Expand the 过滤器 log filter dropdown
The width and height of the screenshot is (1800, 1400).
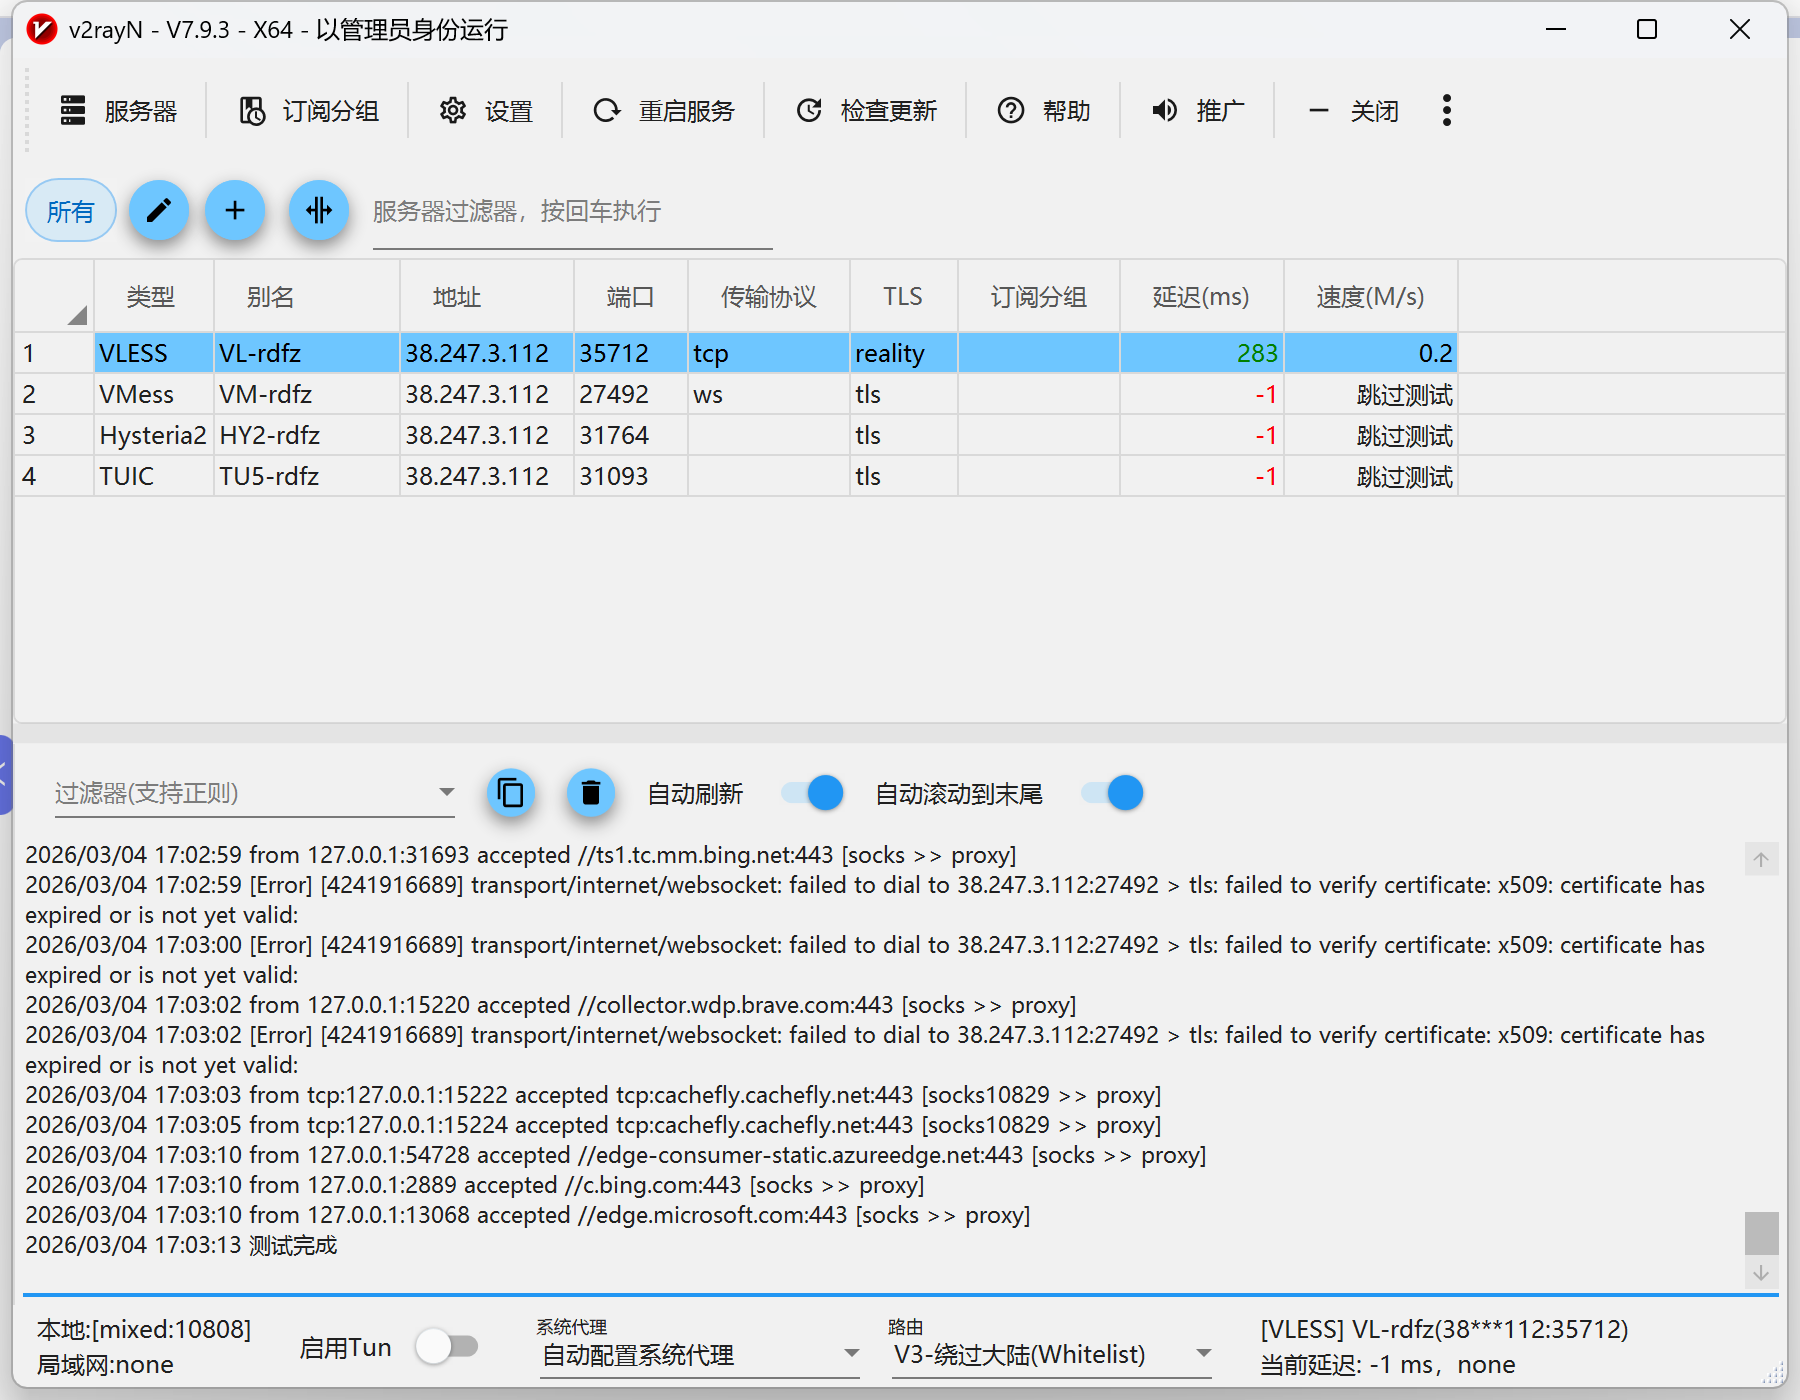446,793
